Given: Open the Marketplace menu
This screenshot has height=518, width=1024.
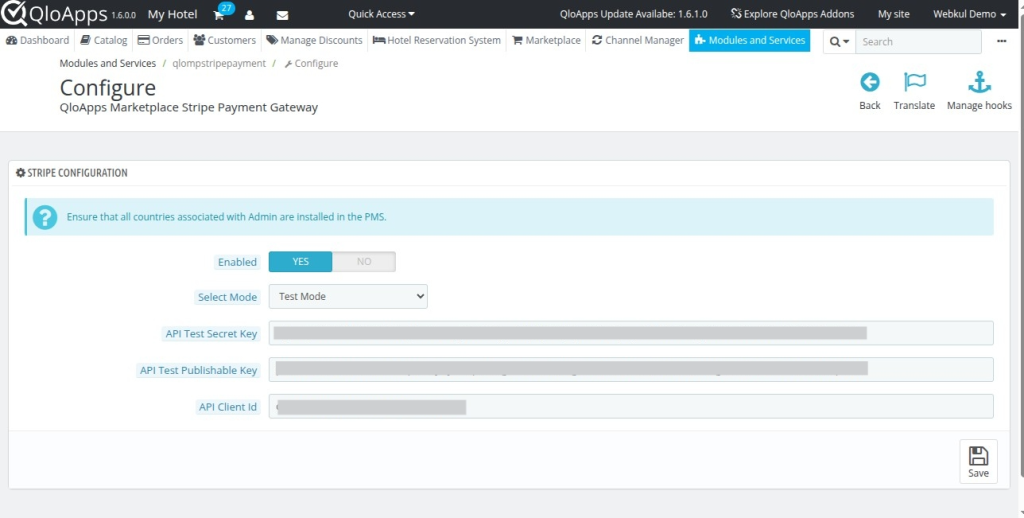Looking at the screenshot, I should pos(546,40).
